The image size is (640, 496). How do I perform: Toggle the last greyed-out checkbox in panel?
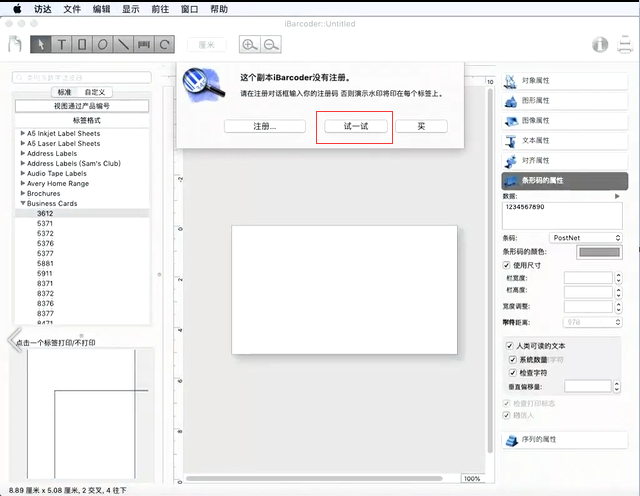[x=507, y=415]
